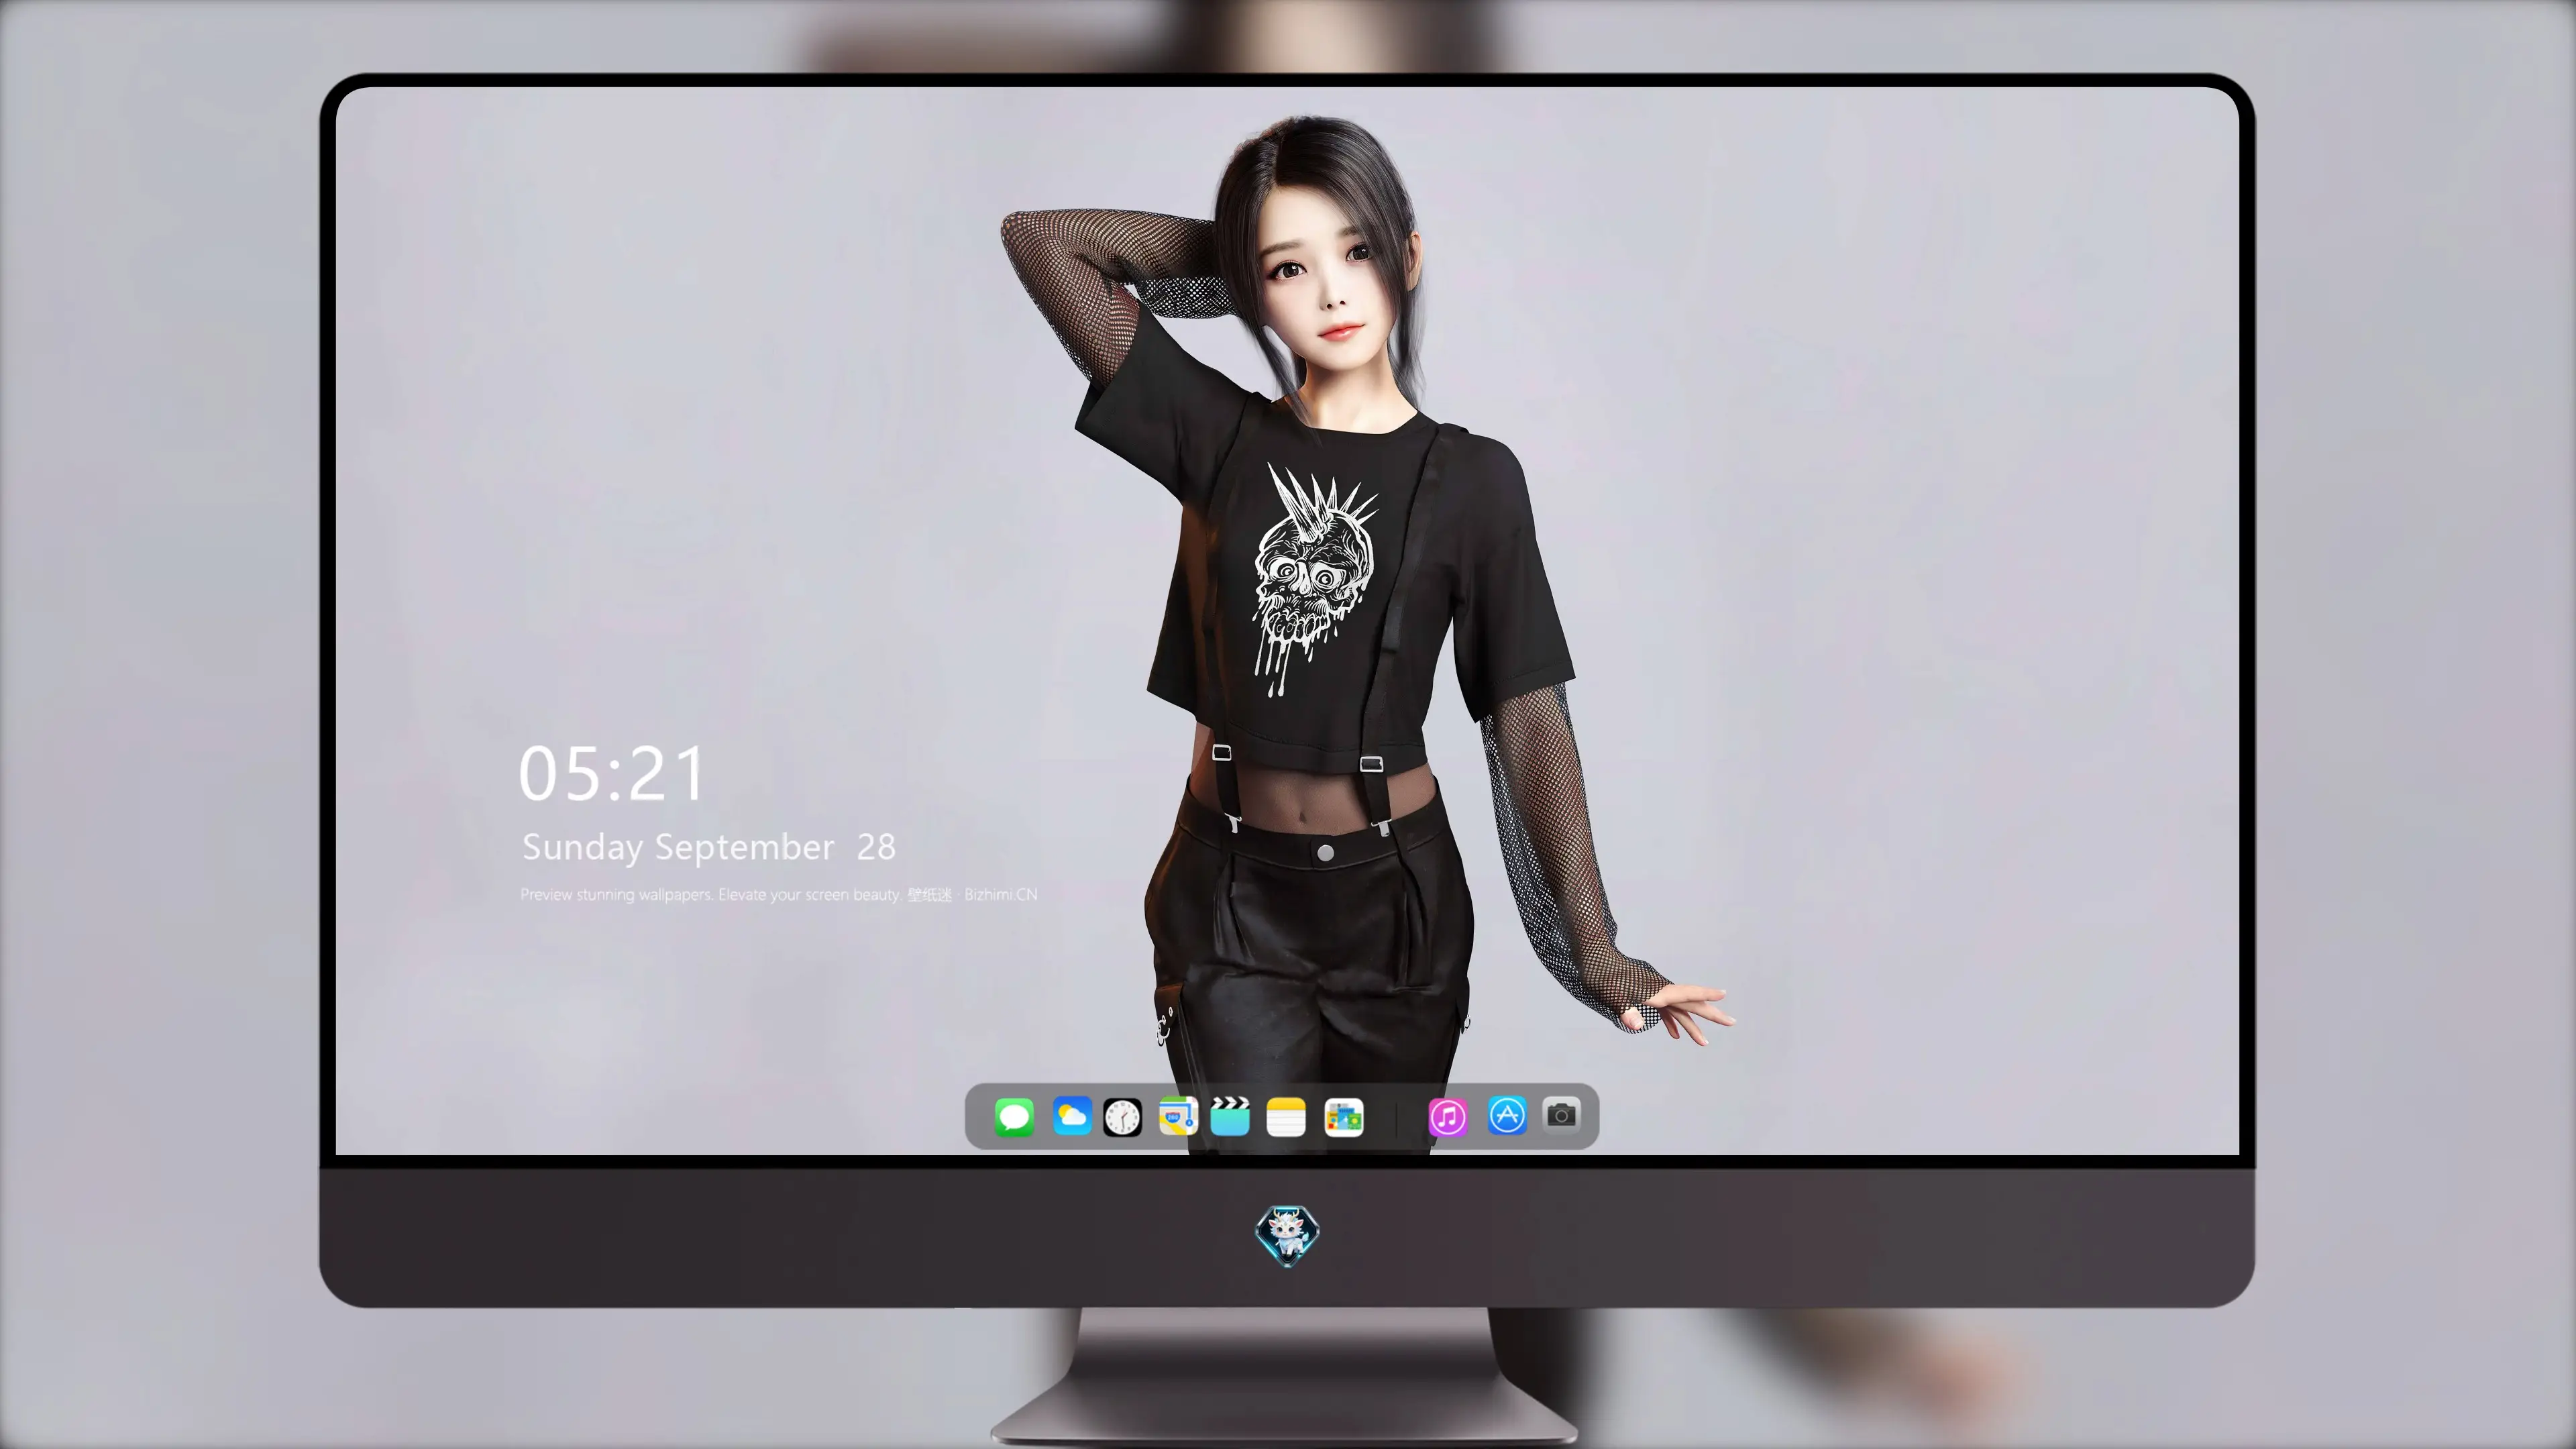Screen dimensions: 2576x1449
Task: Click the 05:21 clock widget
Action: (612, 774)
